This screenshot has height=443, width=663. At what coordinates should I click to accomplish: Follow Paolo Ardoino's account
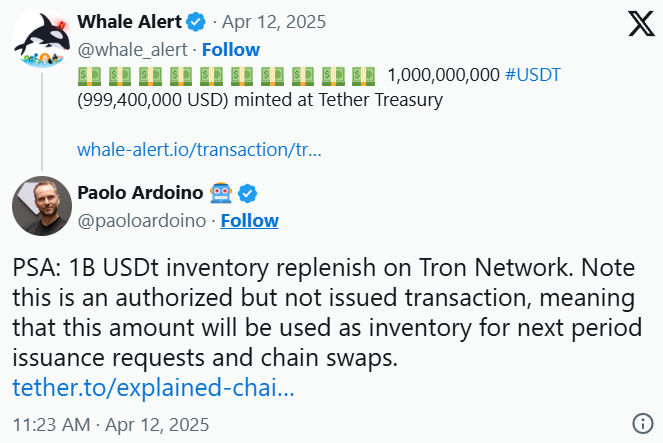click(249, 220)
